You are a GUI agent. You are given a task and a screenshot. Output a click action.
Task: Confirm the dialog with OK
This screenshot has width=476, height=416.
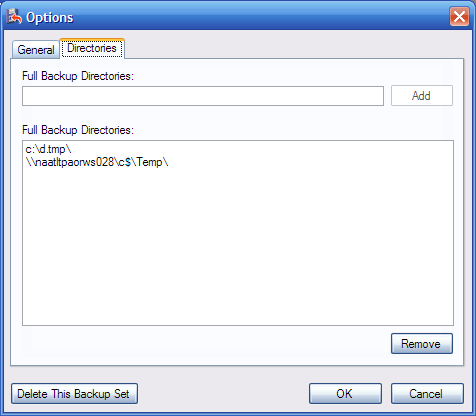pyautogui.click(x=345, y=394)
